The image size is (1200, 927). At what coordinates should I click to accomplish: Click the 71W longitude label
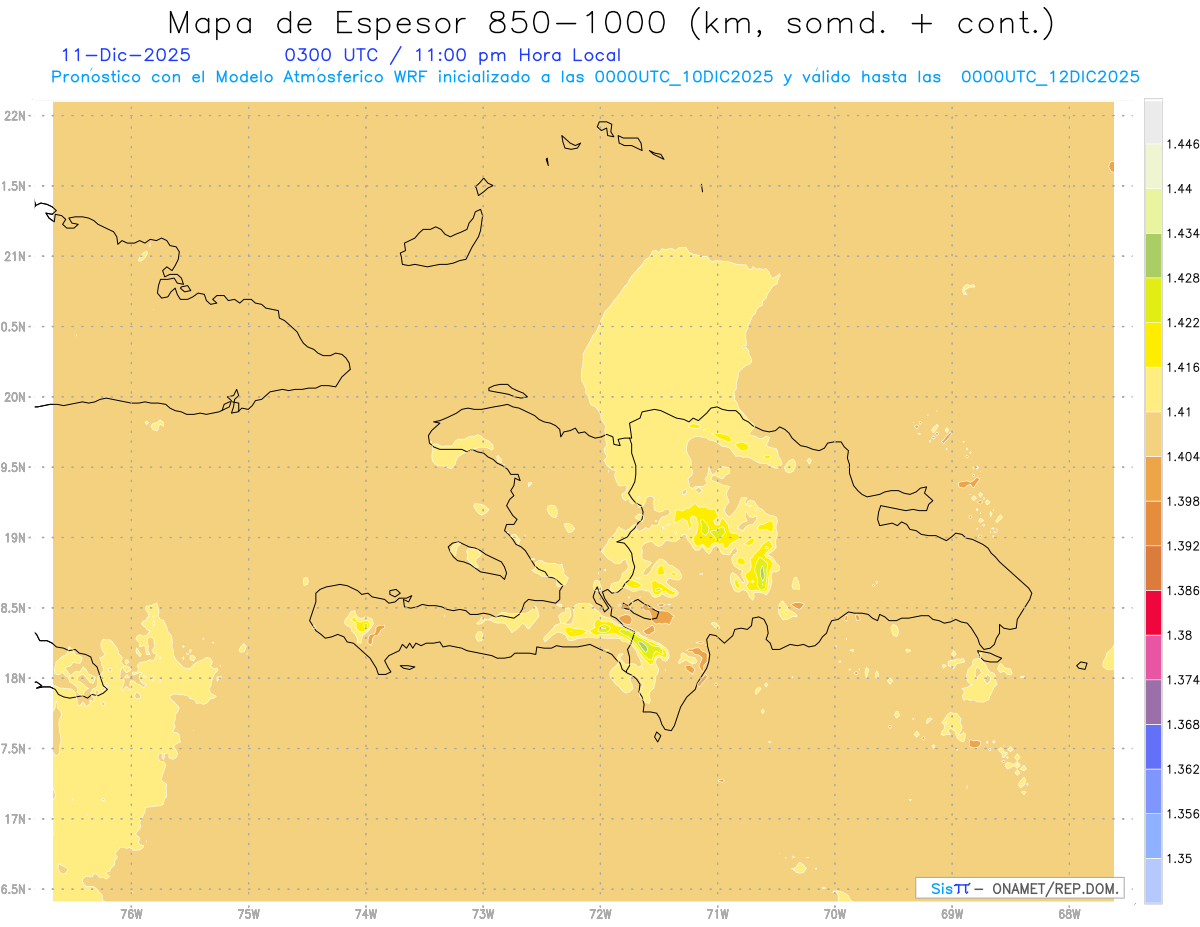pyautogui.click(x=717, y=914)
